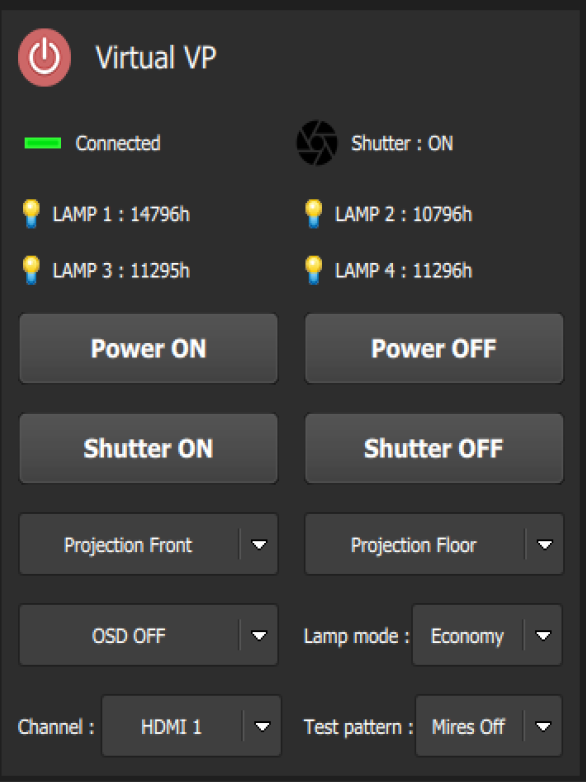Image resolution: width=586 pixels, height=784 pixels.
Task: Click the Virtual VP title text
Action: click(x=156, y=58)
